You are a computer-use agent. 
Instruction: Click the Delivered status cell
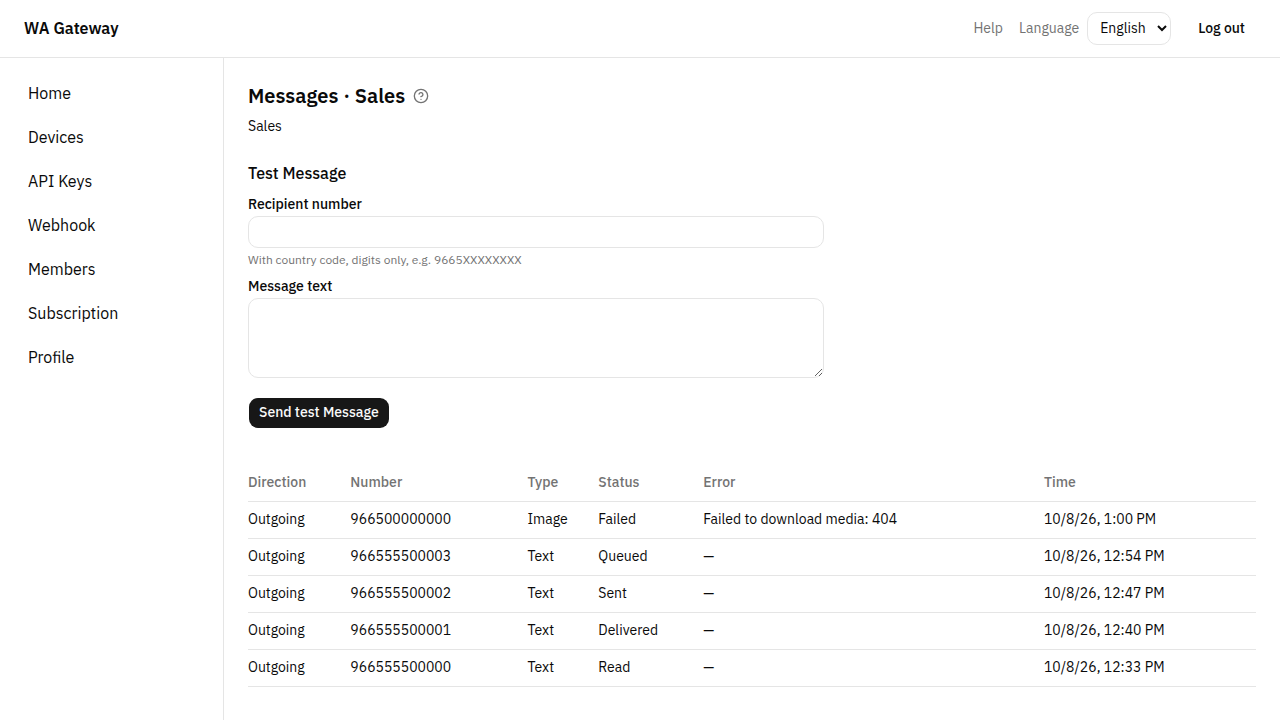[x=628, y=630]
